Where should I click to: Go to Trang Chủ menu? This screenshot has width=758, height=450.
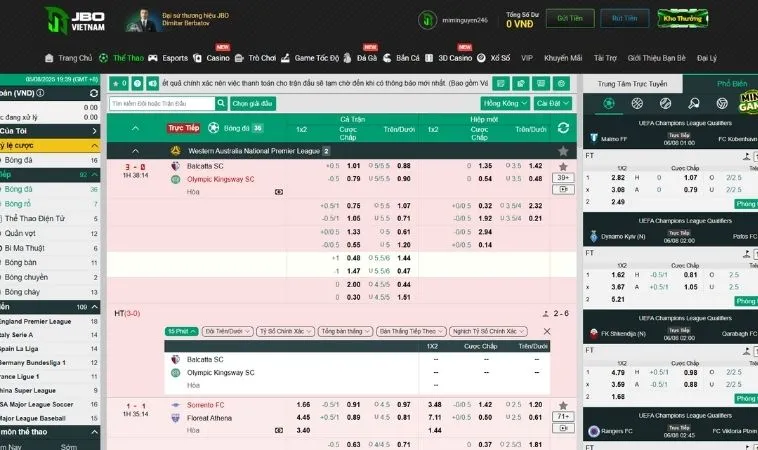pyautogui.click(x=68, y=58)
